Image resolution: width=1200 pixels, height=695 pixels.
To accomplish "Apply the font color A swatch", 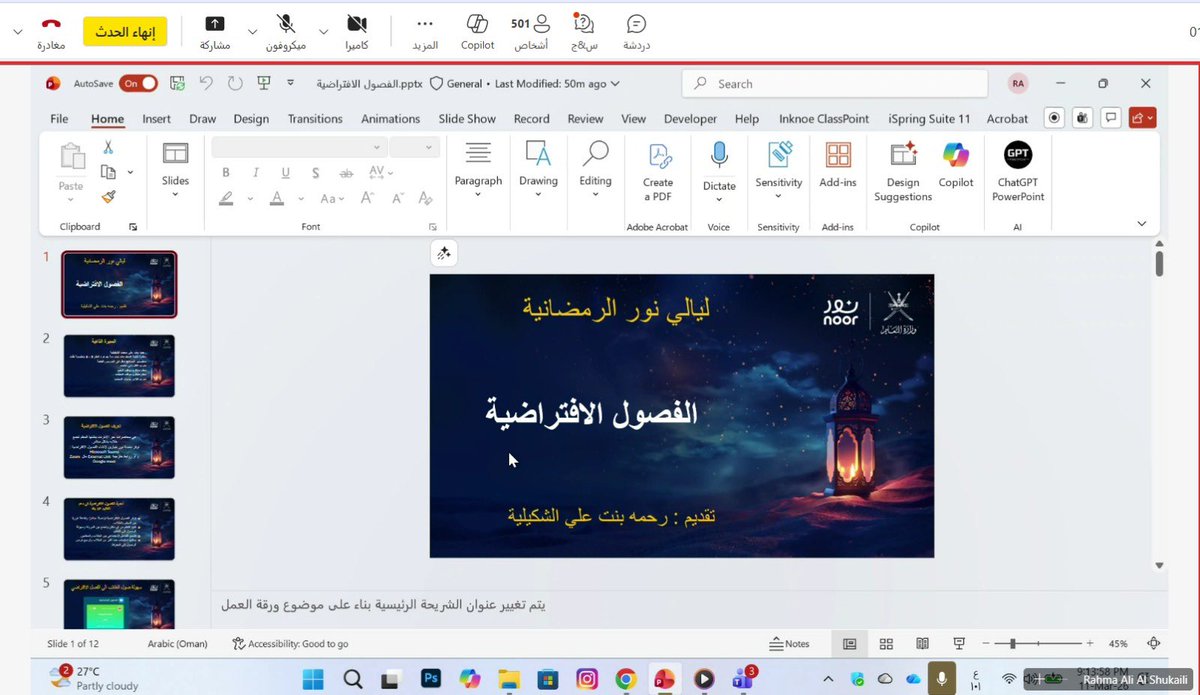I will [275, 198].
